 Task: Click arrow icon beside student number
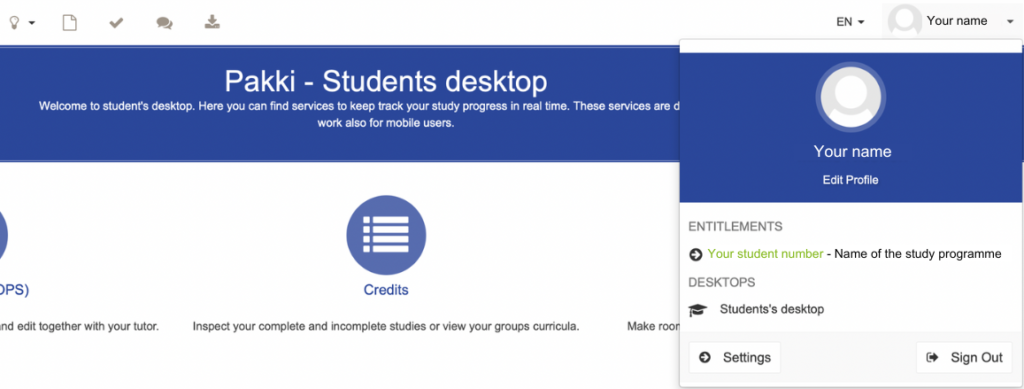(x=696, y=255)
